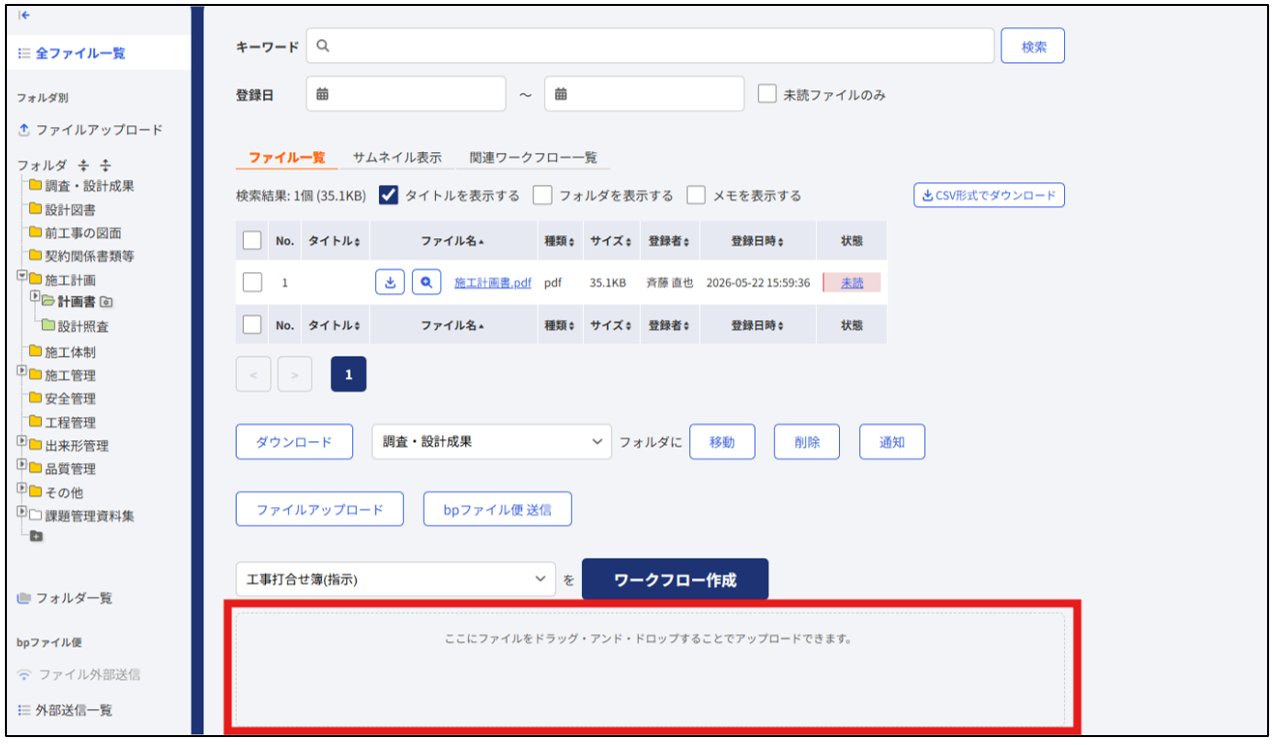Switch to the サムネイル表示 tab

397,158
